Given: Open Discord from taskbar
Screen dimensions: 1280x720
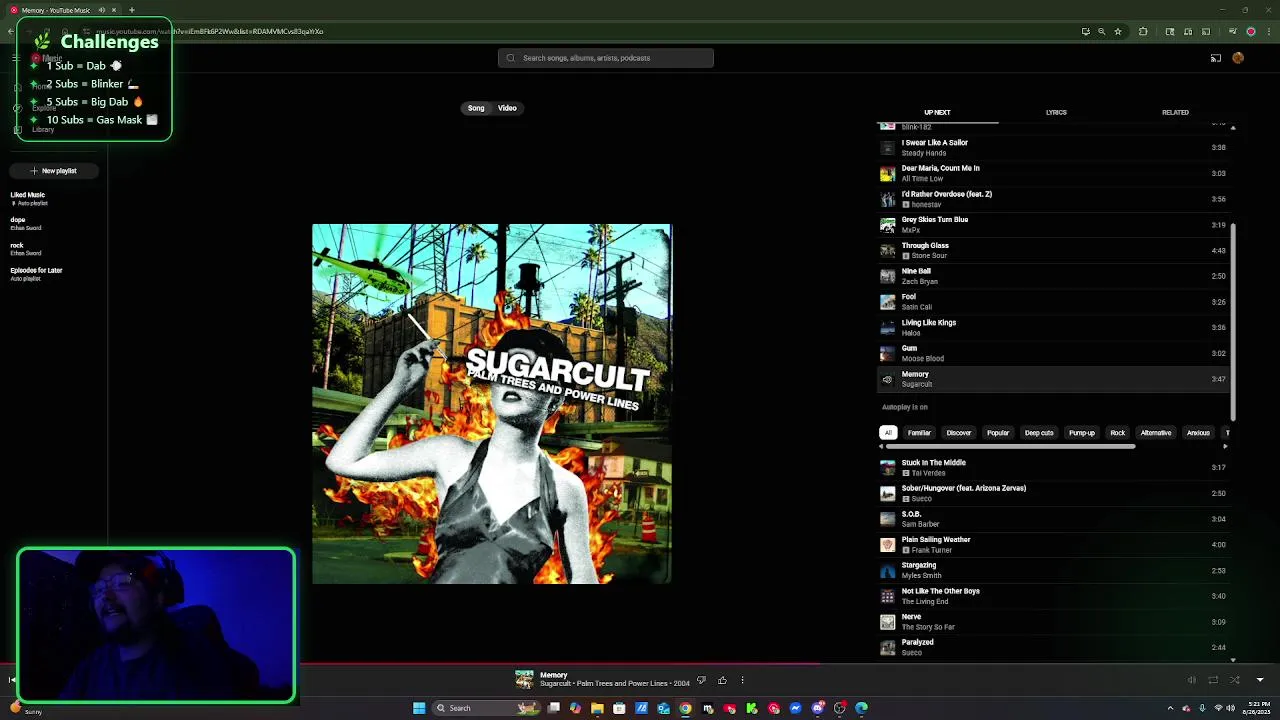Looking at the screenshot, I should tap(818, 708).
